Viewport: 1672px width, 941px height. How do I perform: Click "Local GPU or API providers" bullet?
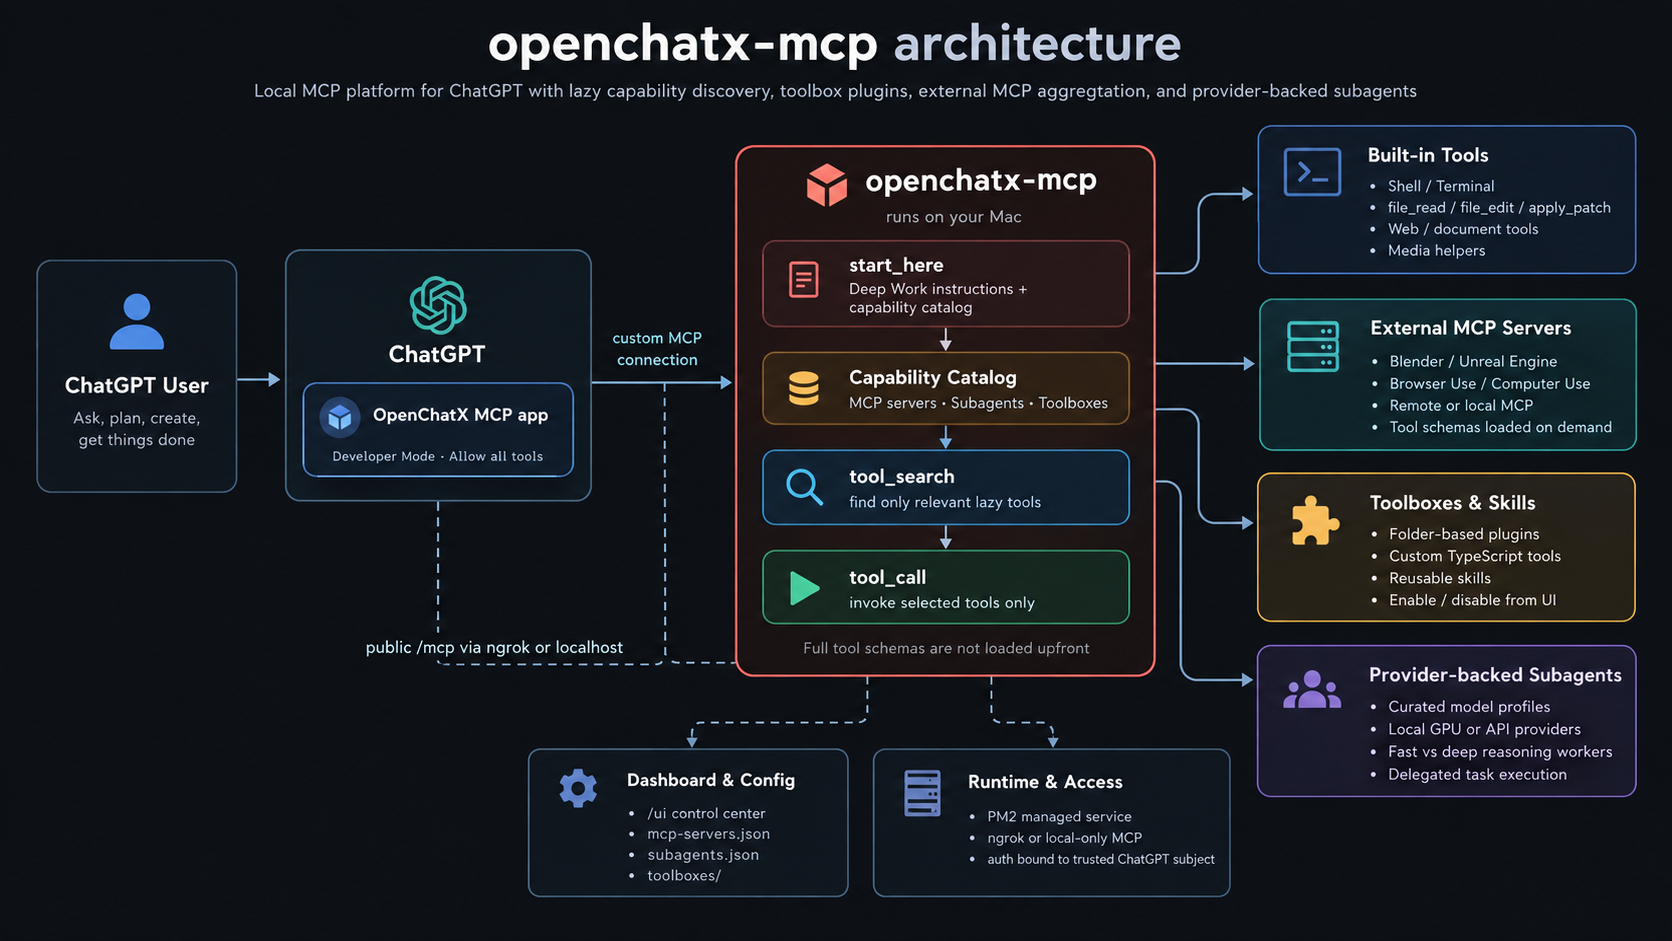[1484, 729]
